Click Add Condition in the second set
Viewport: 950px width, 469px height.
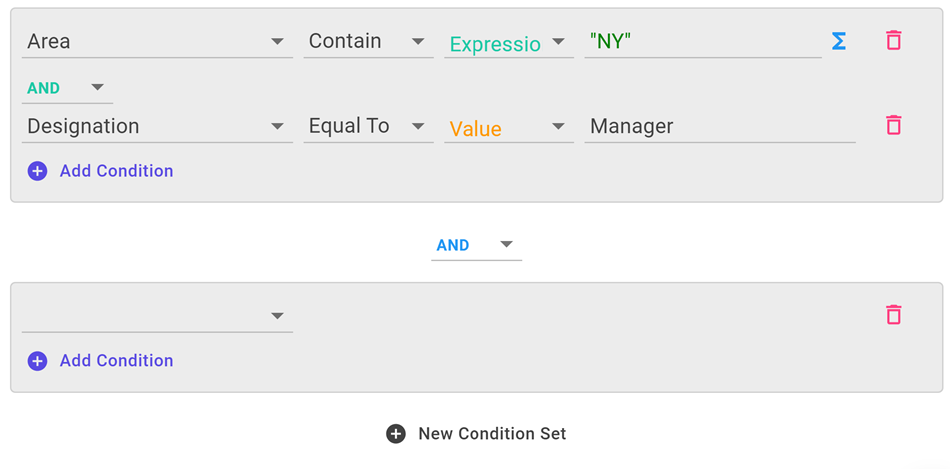[x=116, y=361]
